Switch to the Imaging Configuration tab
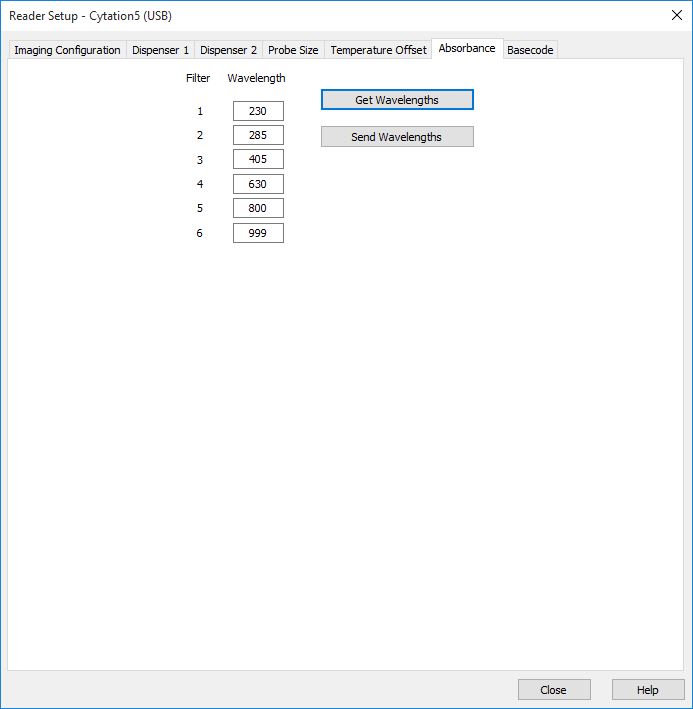This screenshot has height=709, width=693. 67,50
